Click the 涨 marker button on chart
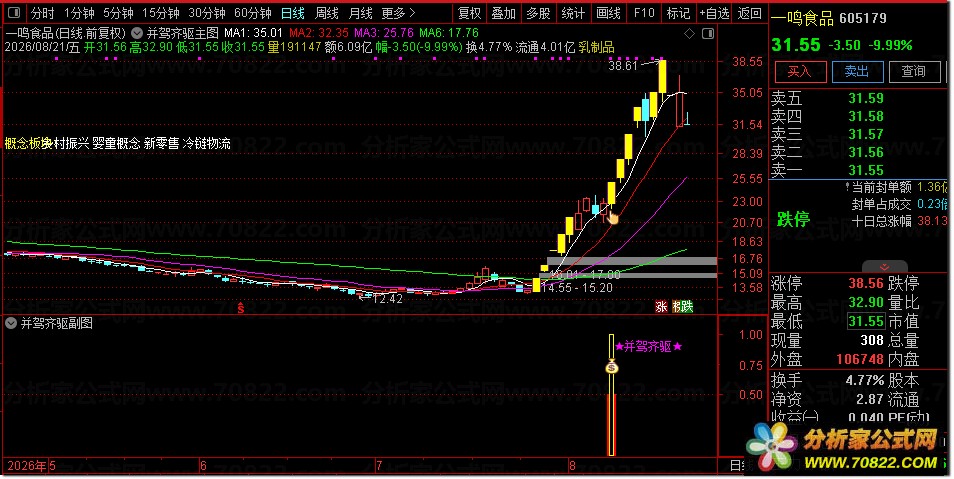This screenshot has height=479, width=954. [x=661, y=307]
